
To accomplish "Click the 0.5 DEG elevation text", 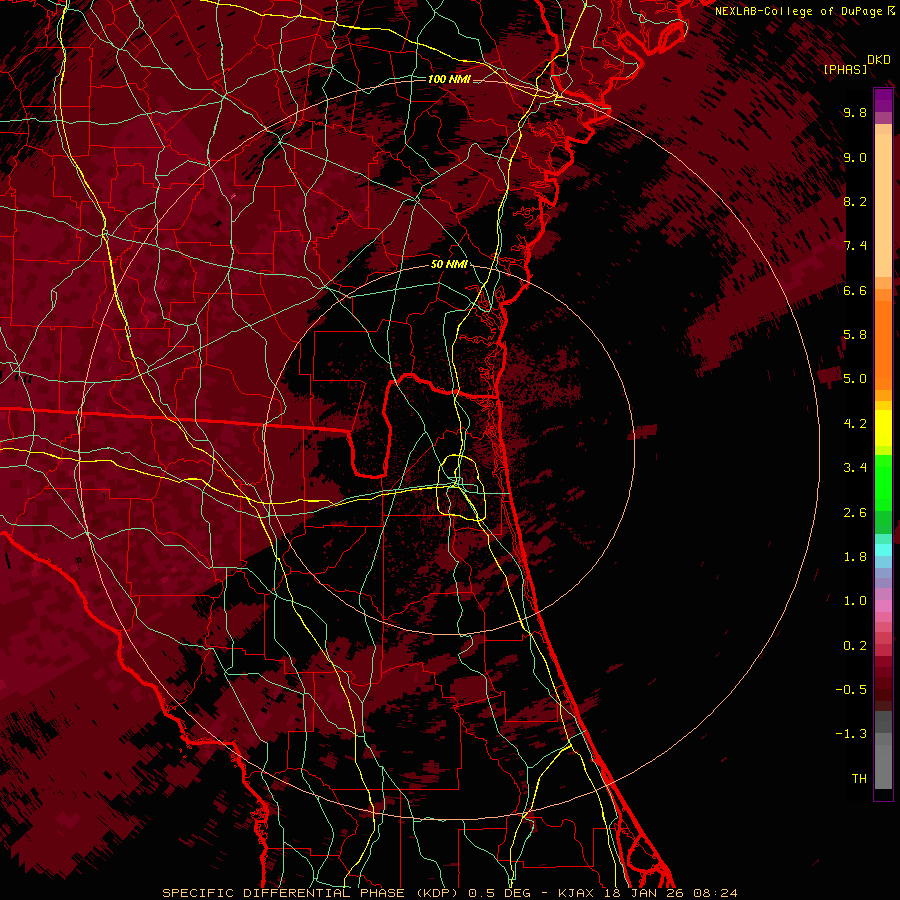I will [x=499, y=893].
